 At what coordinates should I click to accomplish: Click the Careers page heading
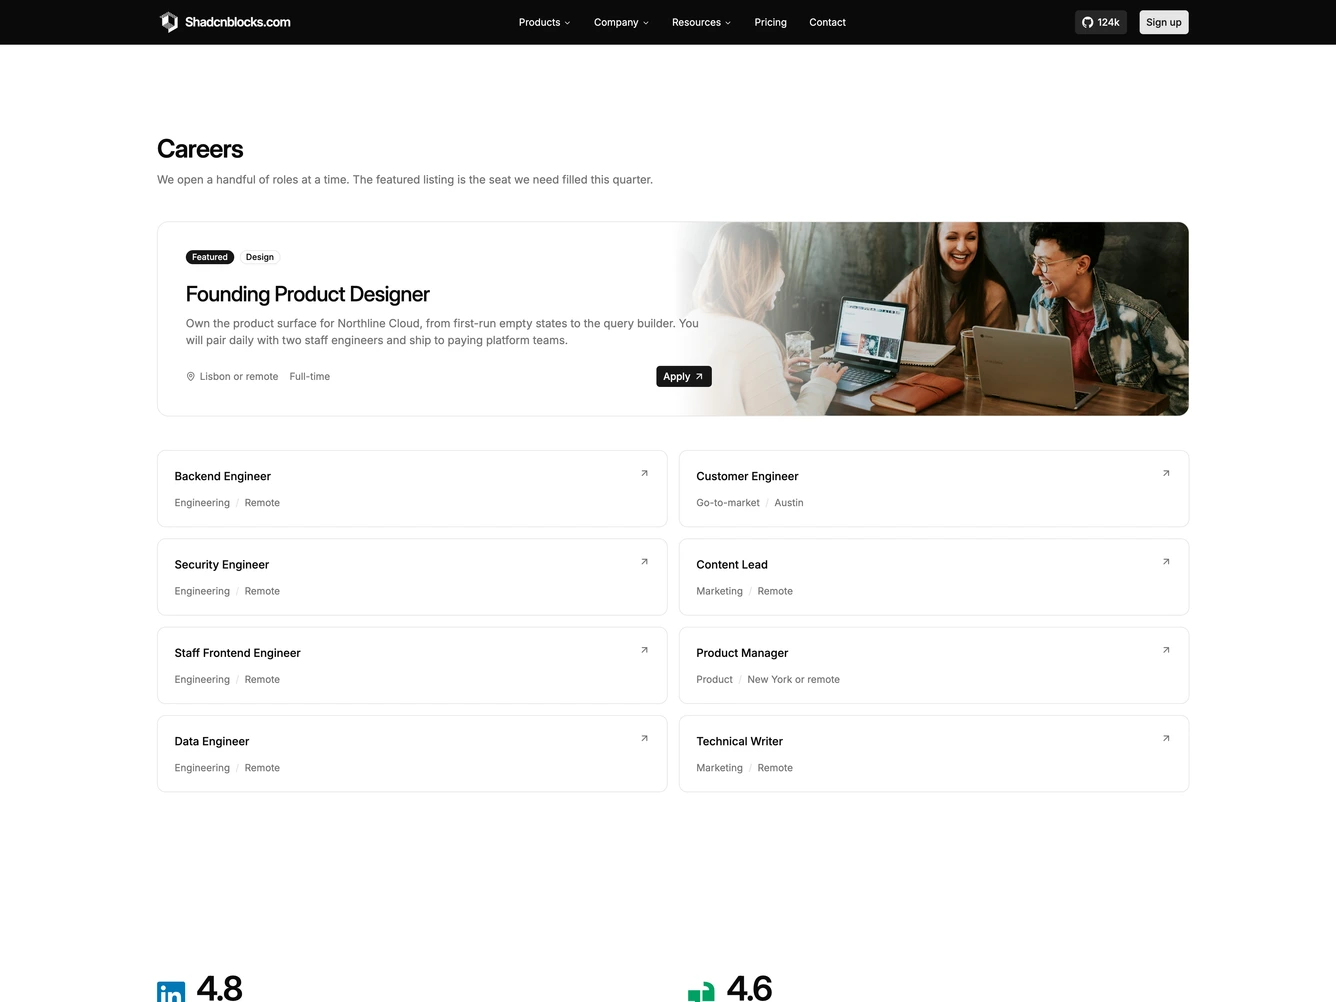pos(200,149)
